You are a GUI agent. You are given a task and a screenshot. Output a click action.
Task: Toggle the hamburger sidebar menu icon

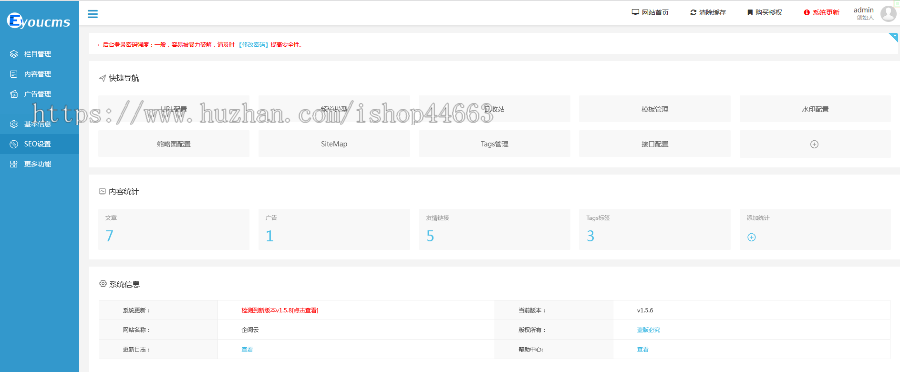pyautogui.click(x=92, y=14)
